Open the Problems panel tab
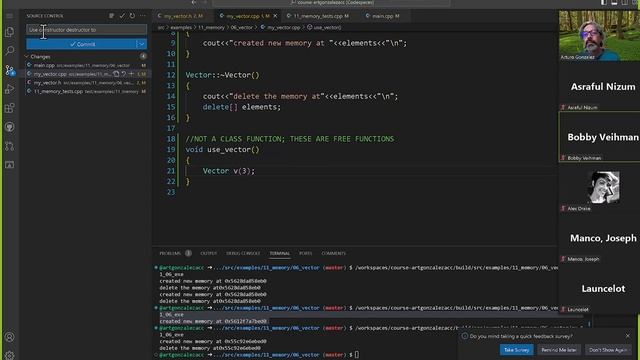The image size is (640, 360). point(170,253)
